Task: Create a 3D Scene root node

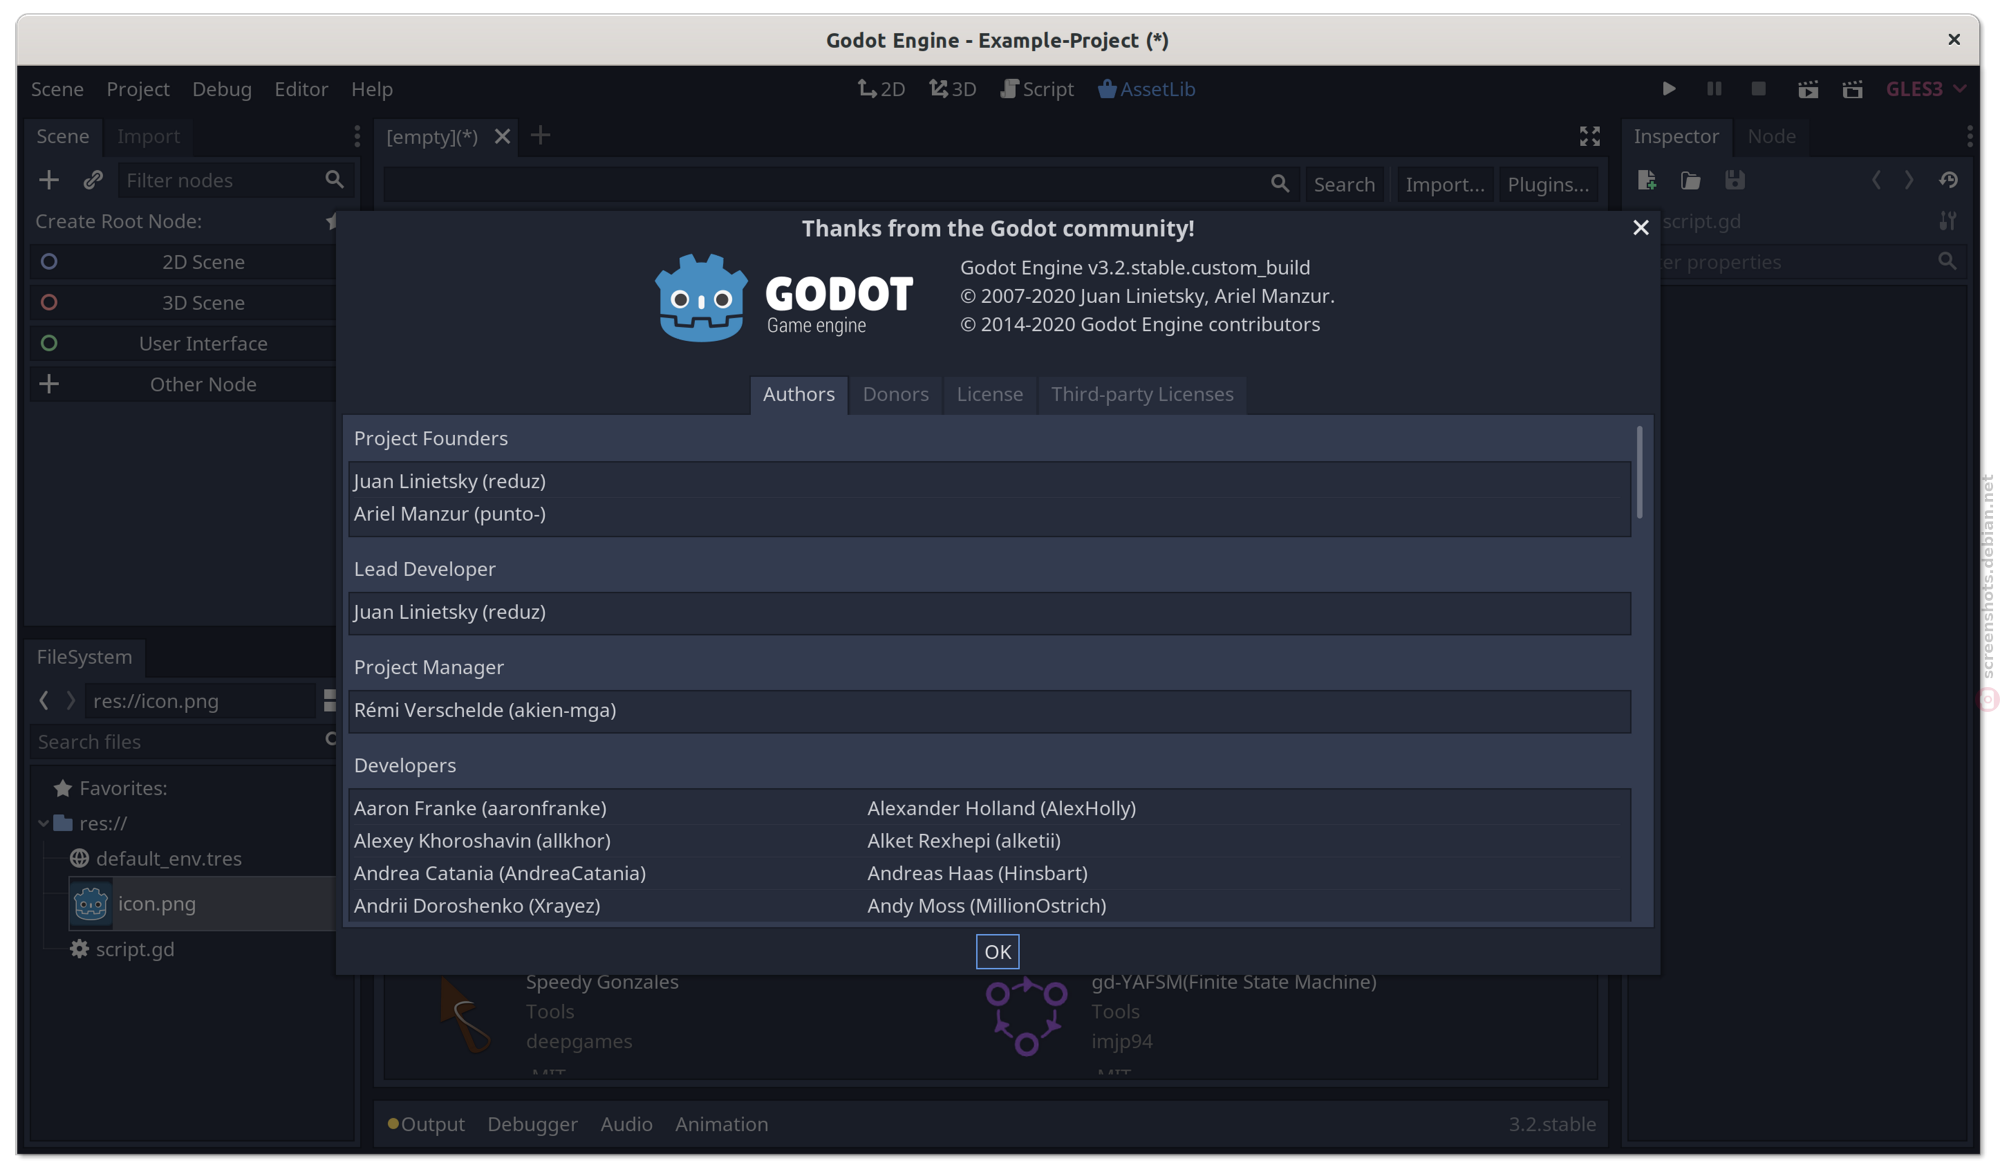Action: 184,303
